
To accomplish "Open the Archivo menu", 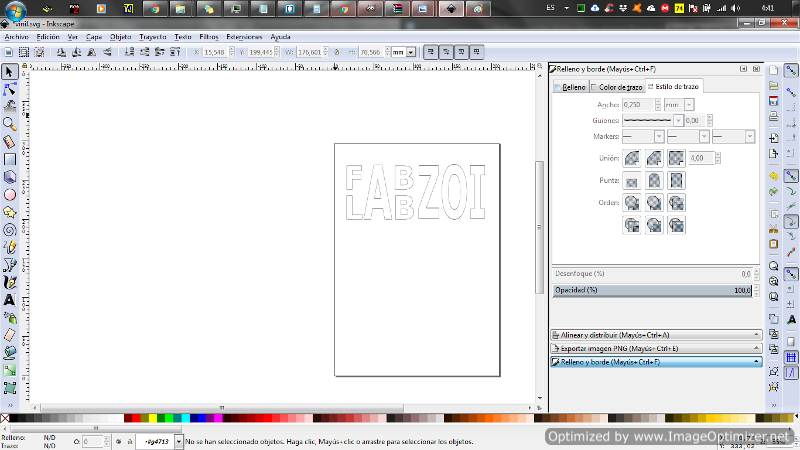I will pos(16,37).
